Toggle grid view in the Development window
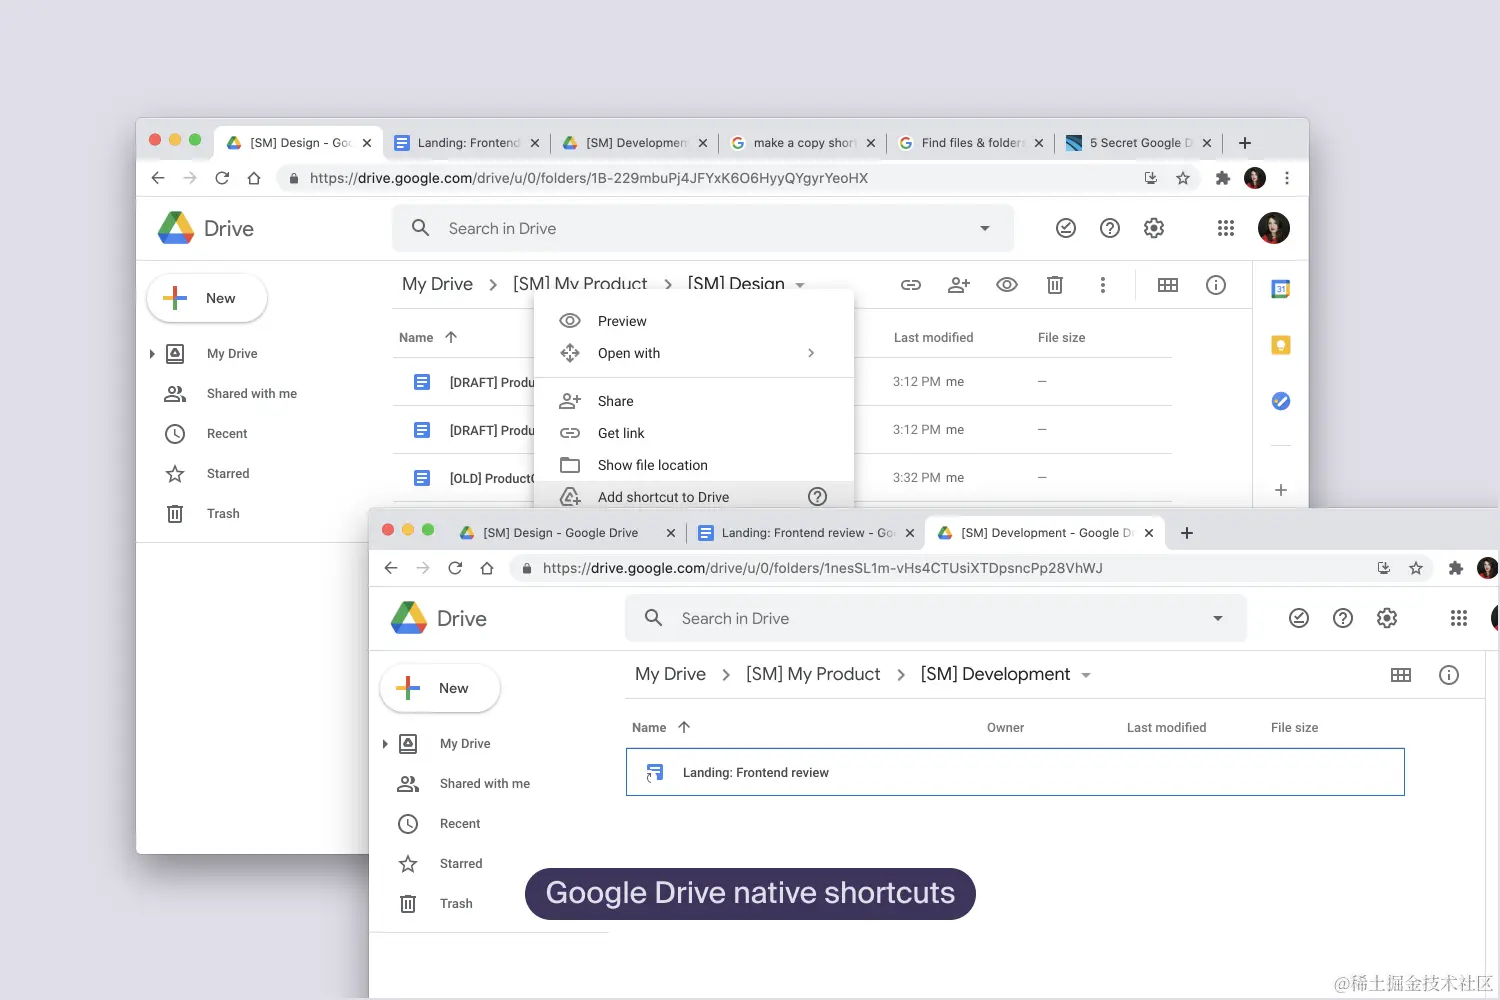Screen dimensions: 1500x1000 (1401, 675)
